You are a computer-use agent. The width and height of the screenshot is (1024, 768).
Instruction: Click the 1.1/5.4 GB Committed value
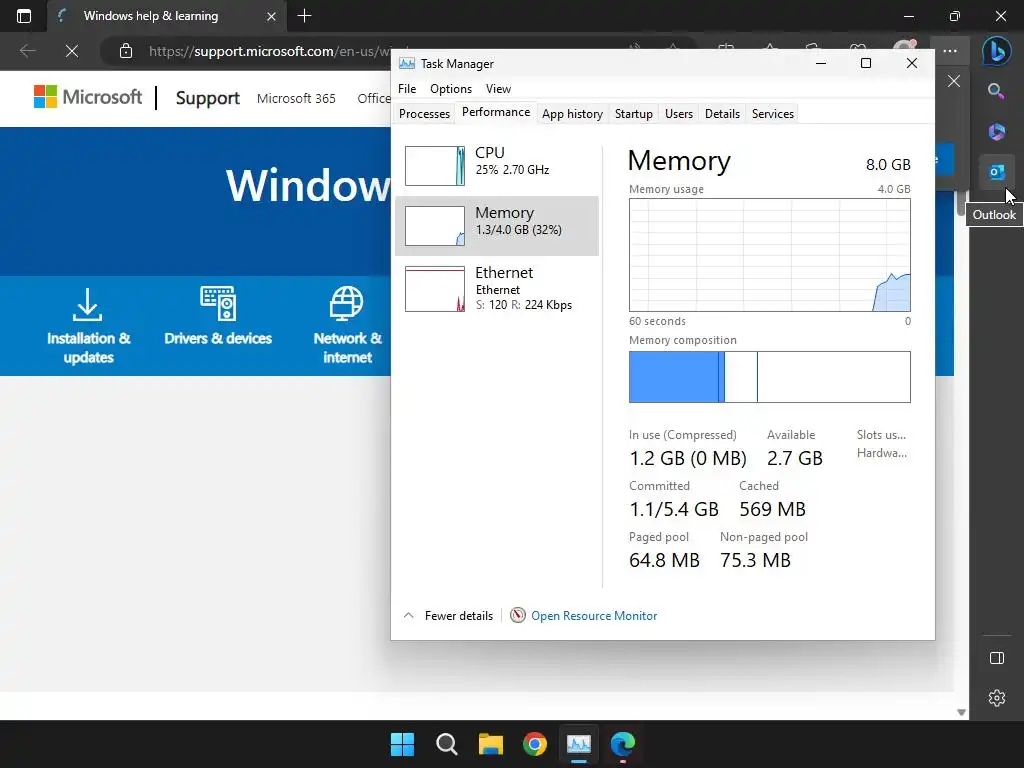[673, 509]
